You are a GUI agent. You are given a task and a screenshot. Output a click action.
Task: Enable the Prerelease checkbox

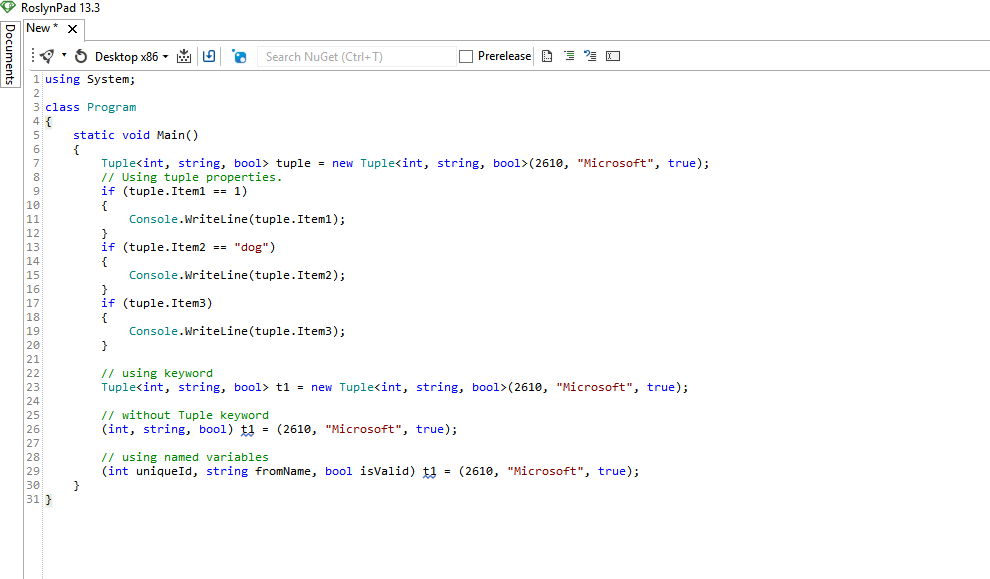466,56
